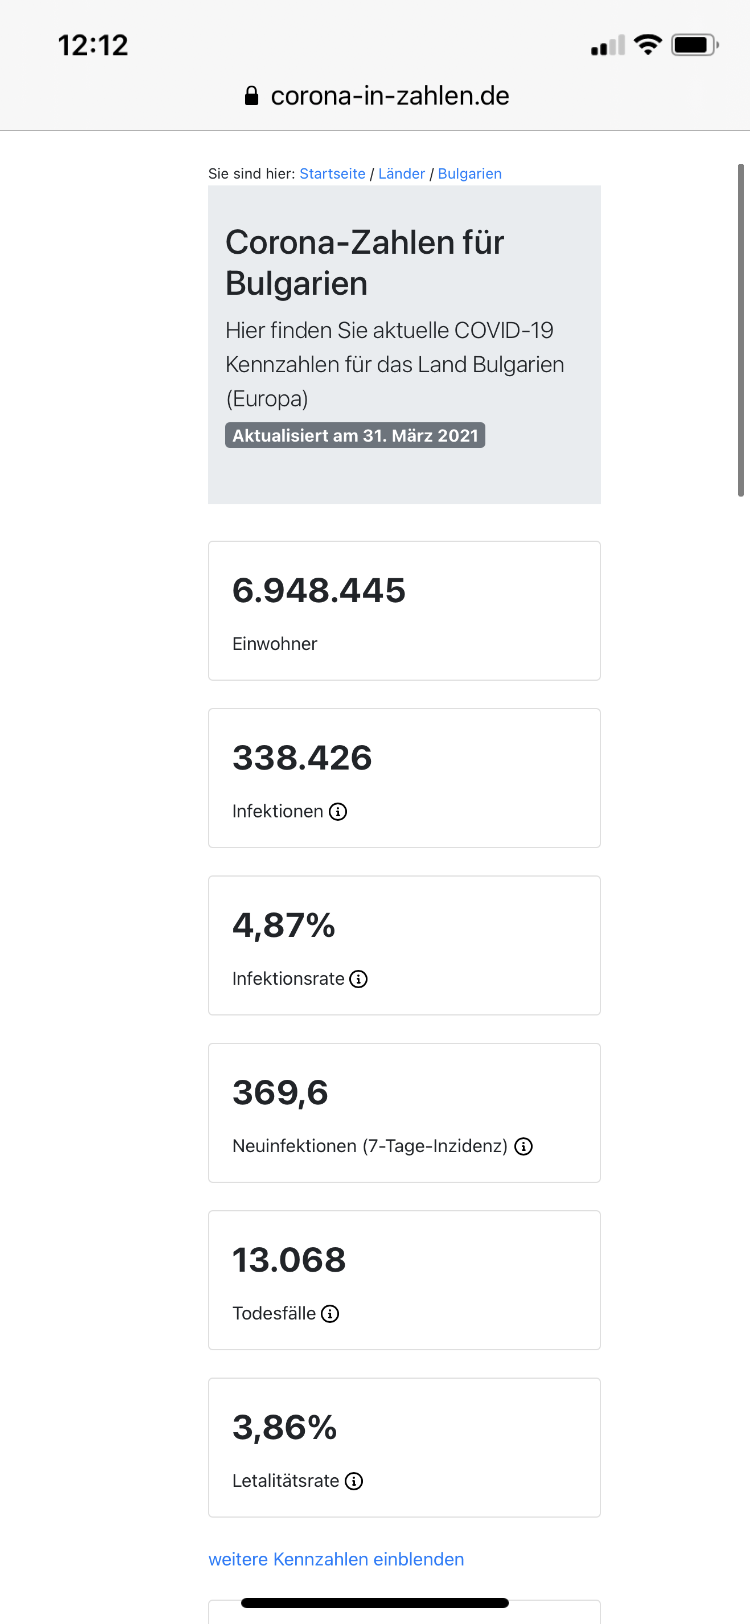The width and height of the screenshot is (750, 1624).
Task: Expand weitere Kennzahlen einblenden
Action: tap(336, 1559)
